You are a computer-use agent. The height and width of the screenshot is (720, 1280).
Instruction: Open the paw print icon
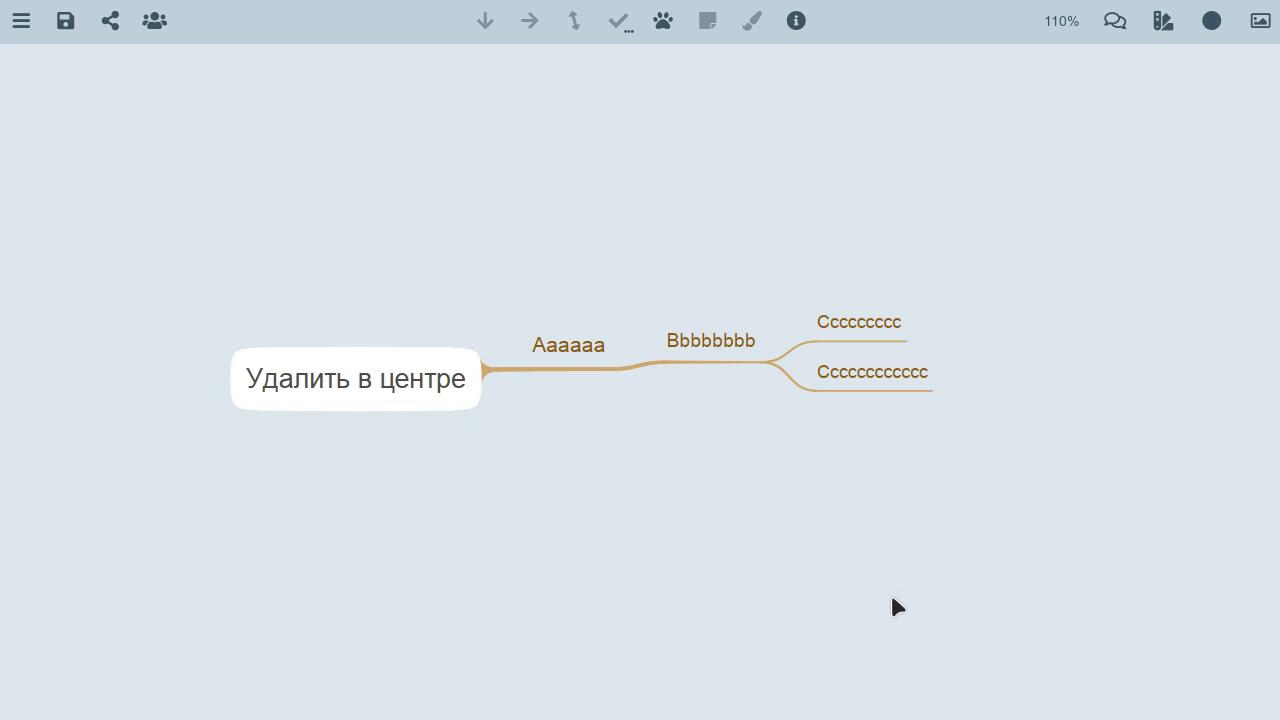point(663,21)
